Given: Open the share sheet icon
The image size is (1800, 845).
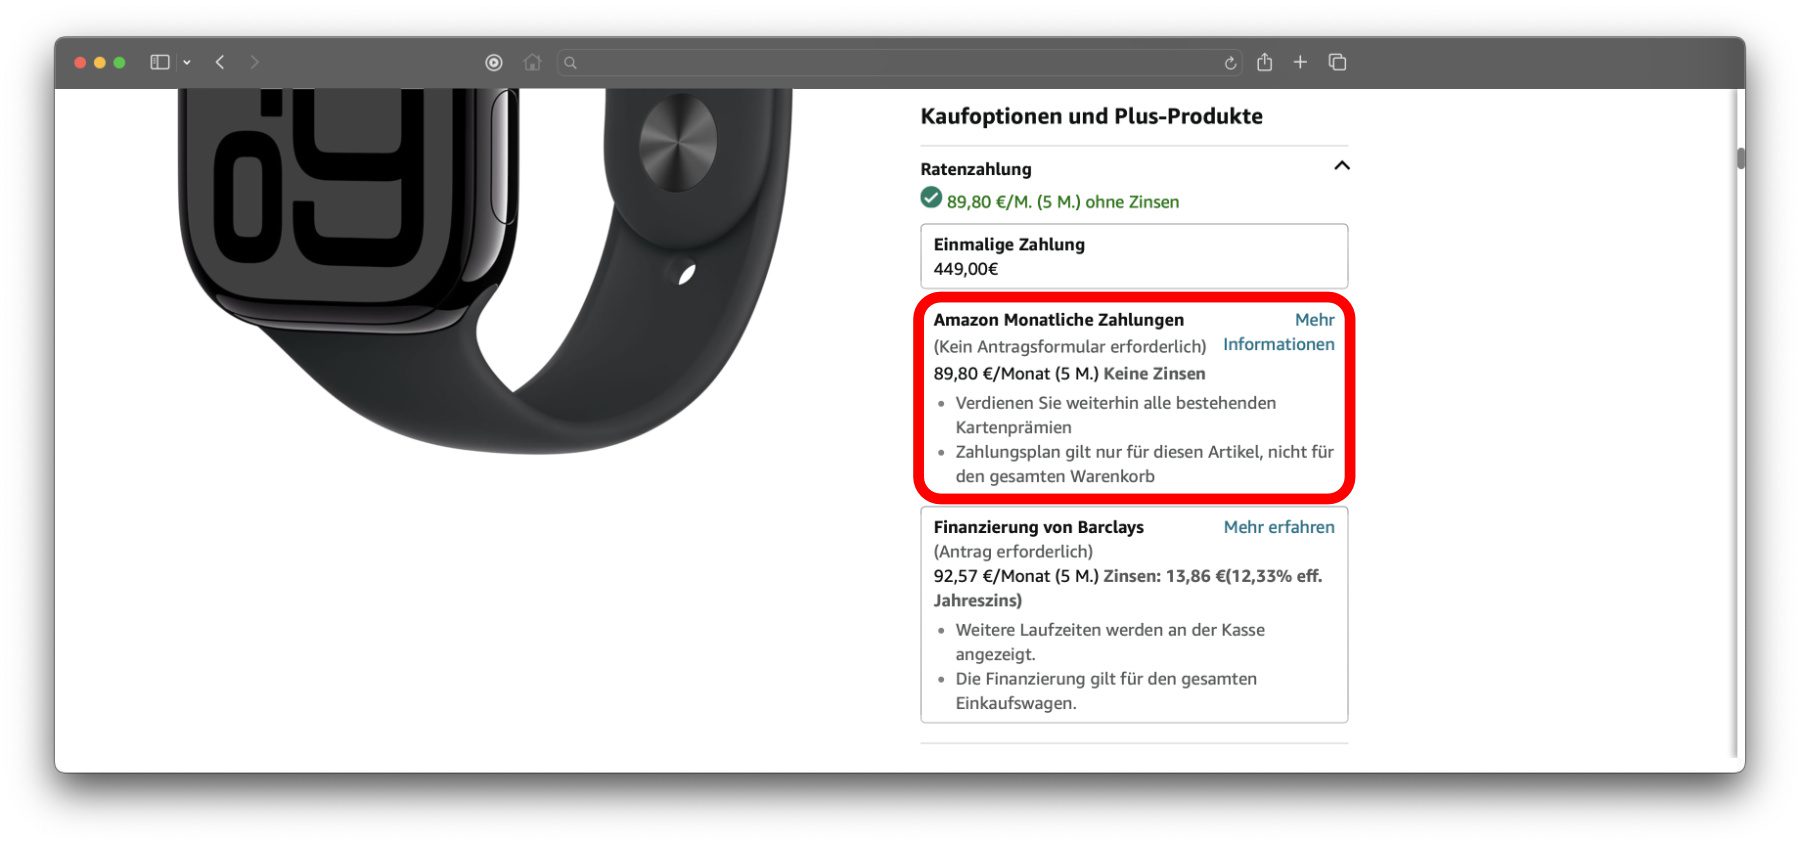Looking at the screenshot, I should coord(1265,62).
